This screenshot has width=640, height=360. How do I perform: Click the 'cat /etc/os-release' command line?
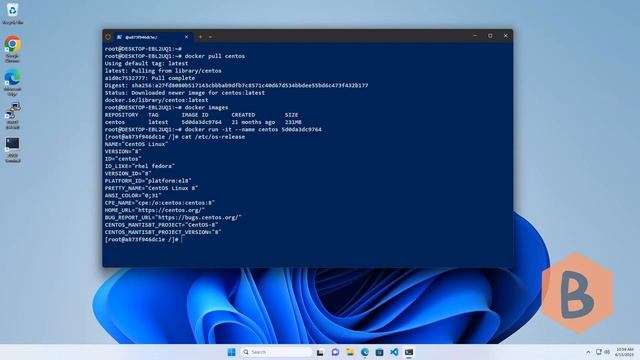click(x=175, y=137)
